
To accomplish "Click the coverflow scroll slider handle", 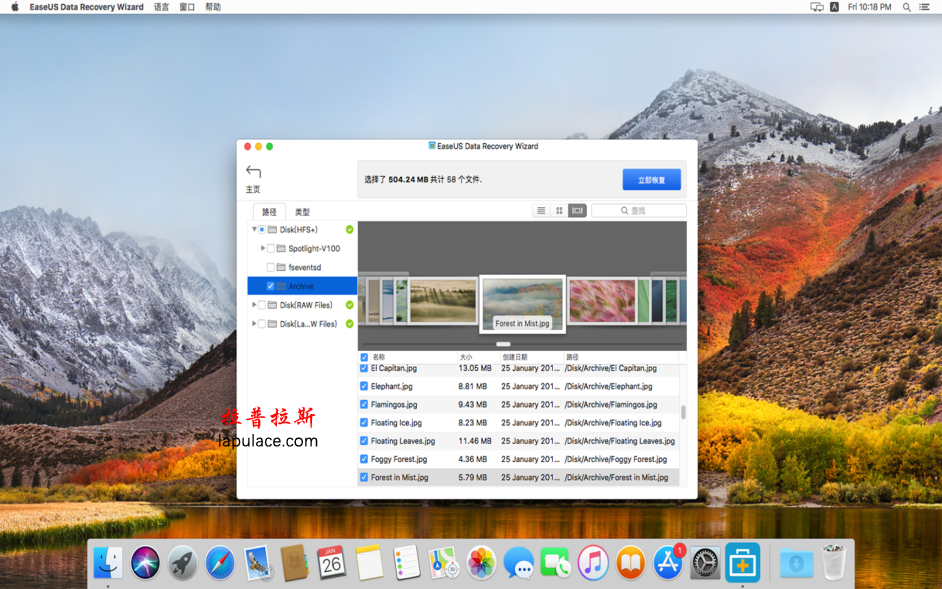I will pos(503,343).
